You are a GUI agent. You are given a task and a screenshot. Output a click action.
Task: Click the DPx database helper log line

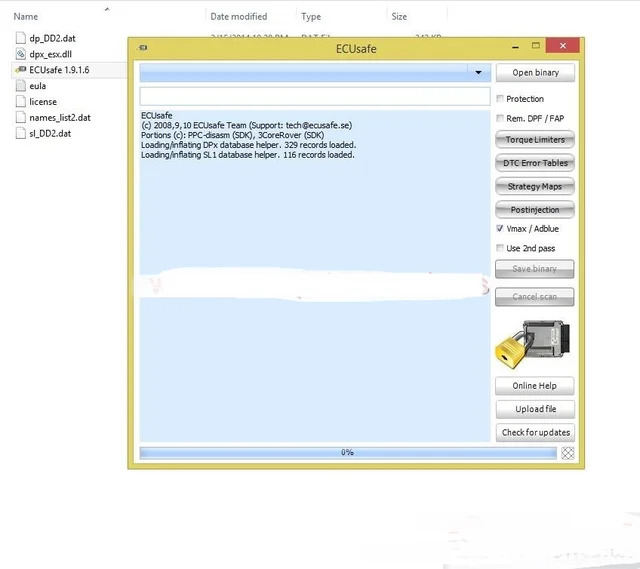(249, 145)
